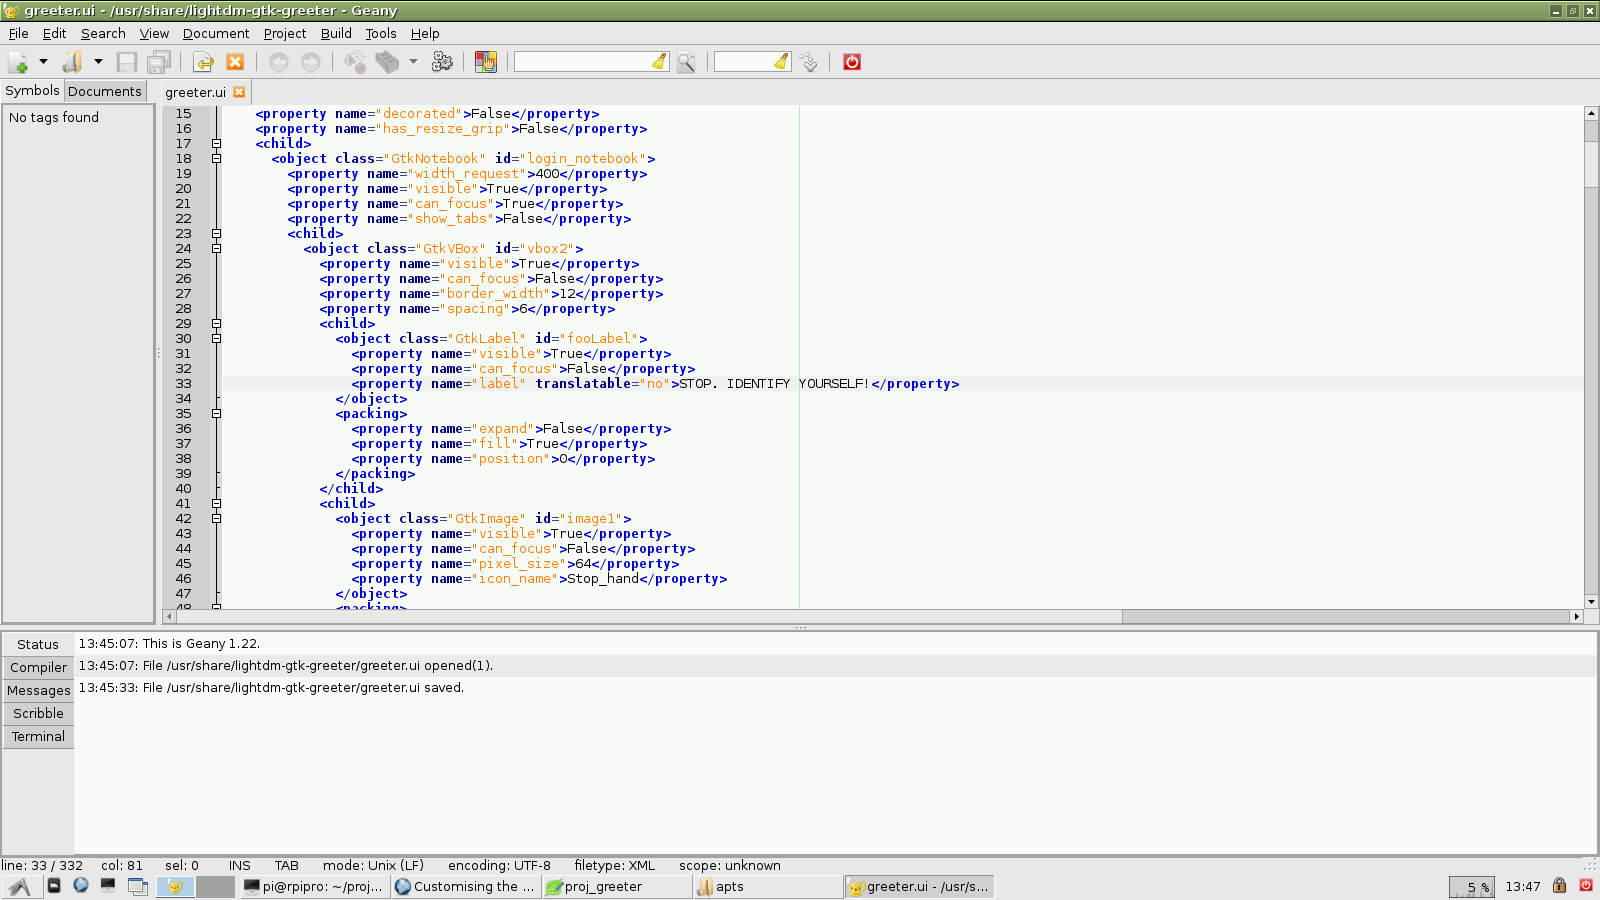
Task: Open the Document menu
Action: [216, 33]
